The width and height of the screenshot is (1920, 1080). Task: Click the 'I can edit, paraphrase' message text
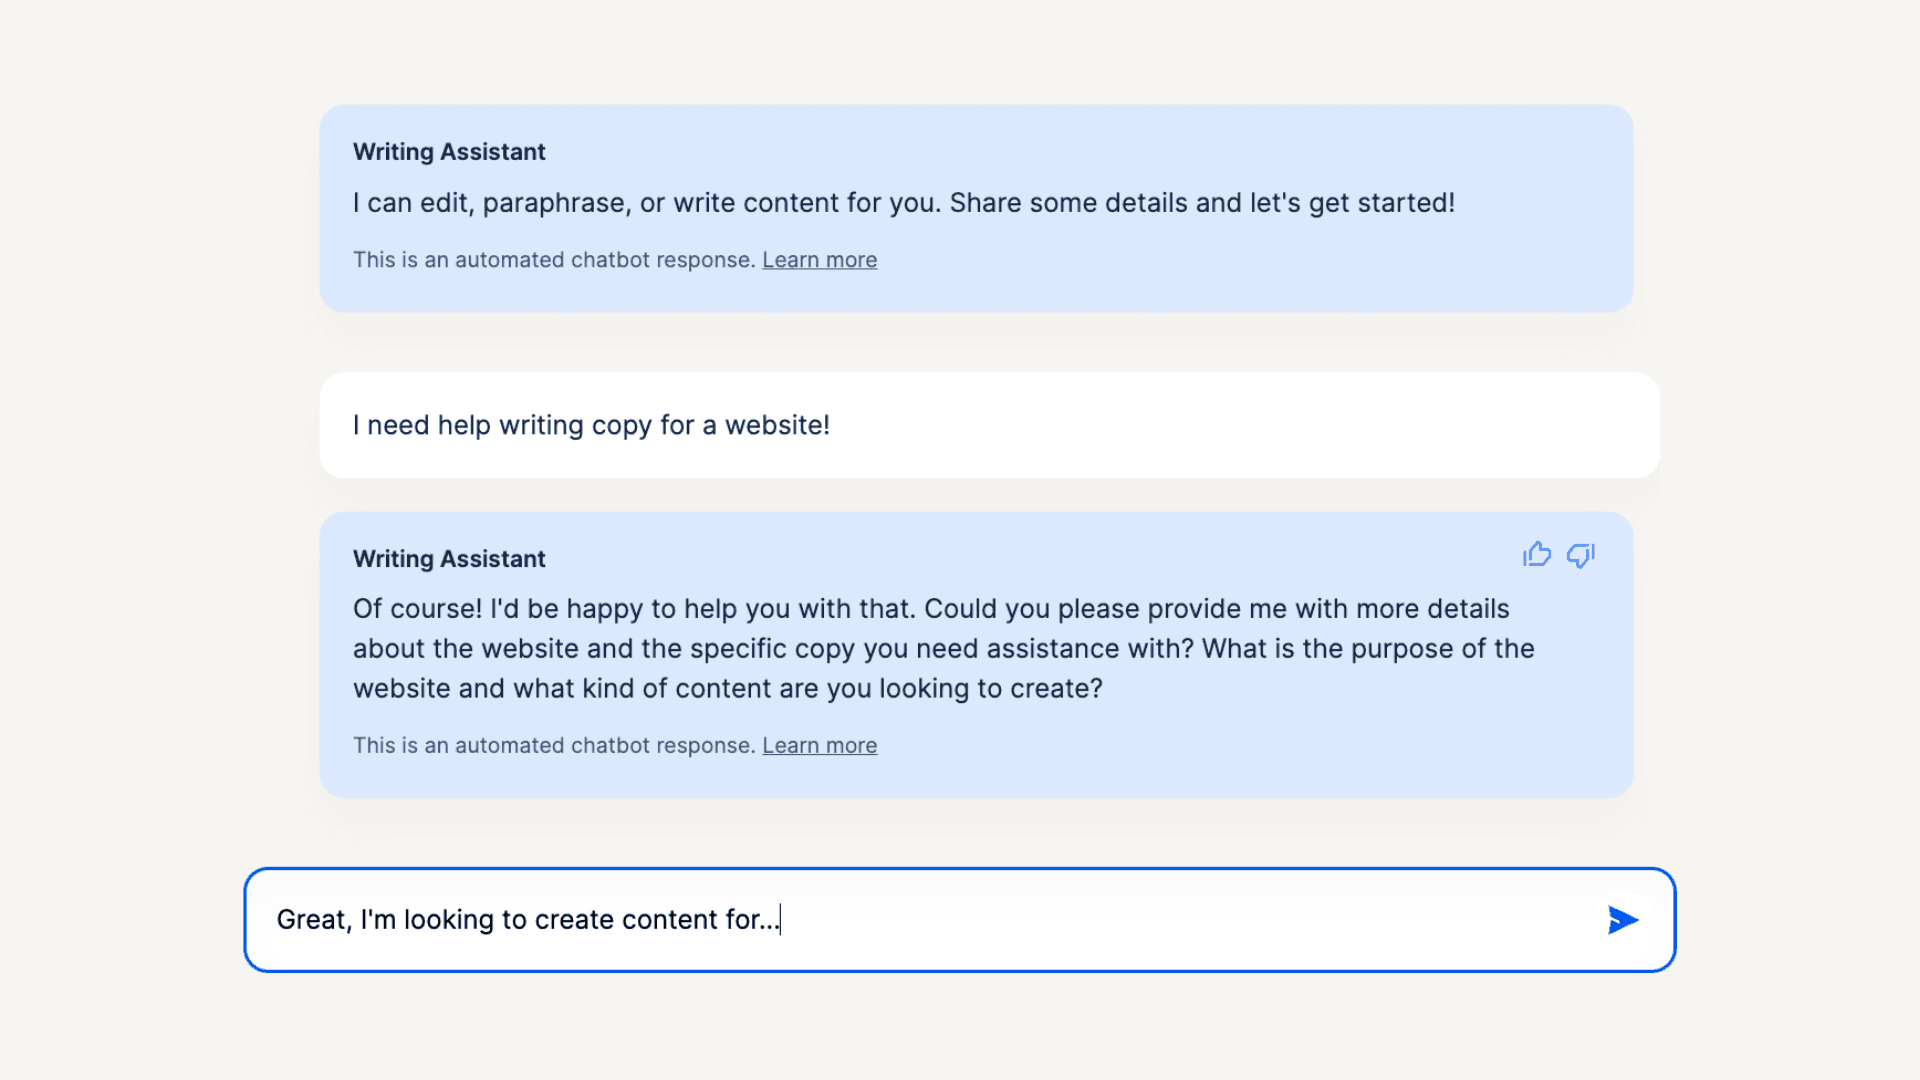click(903, 203)
